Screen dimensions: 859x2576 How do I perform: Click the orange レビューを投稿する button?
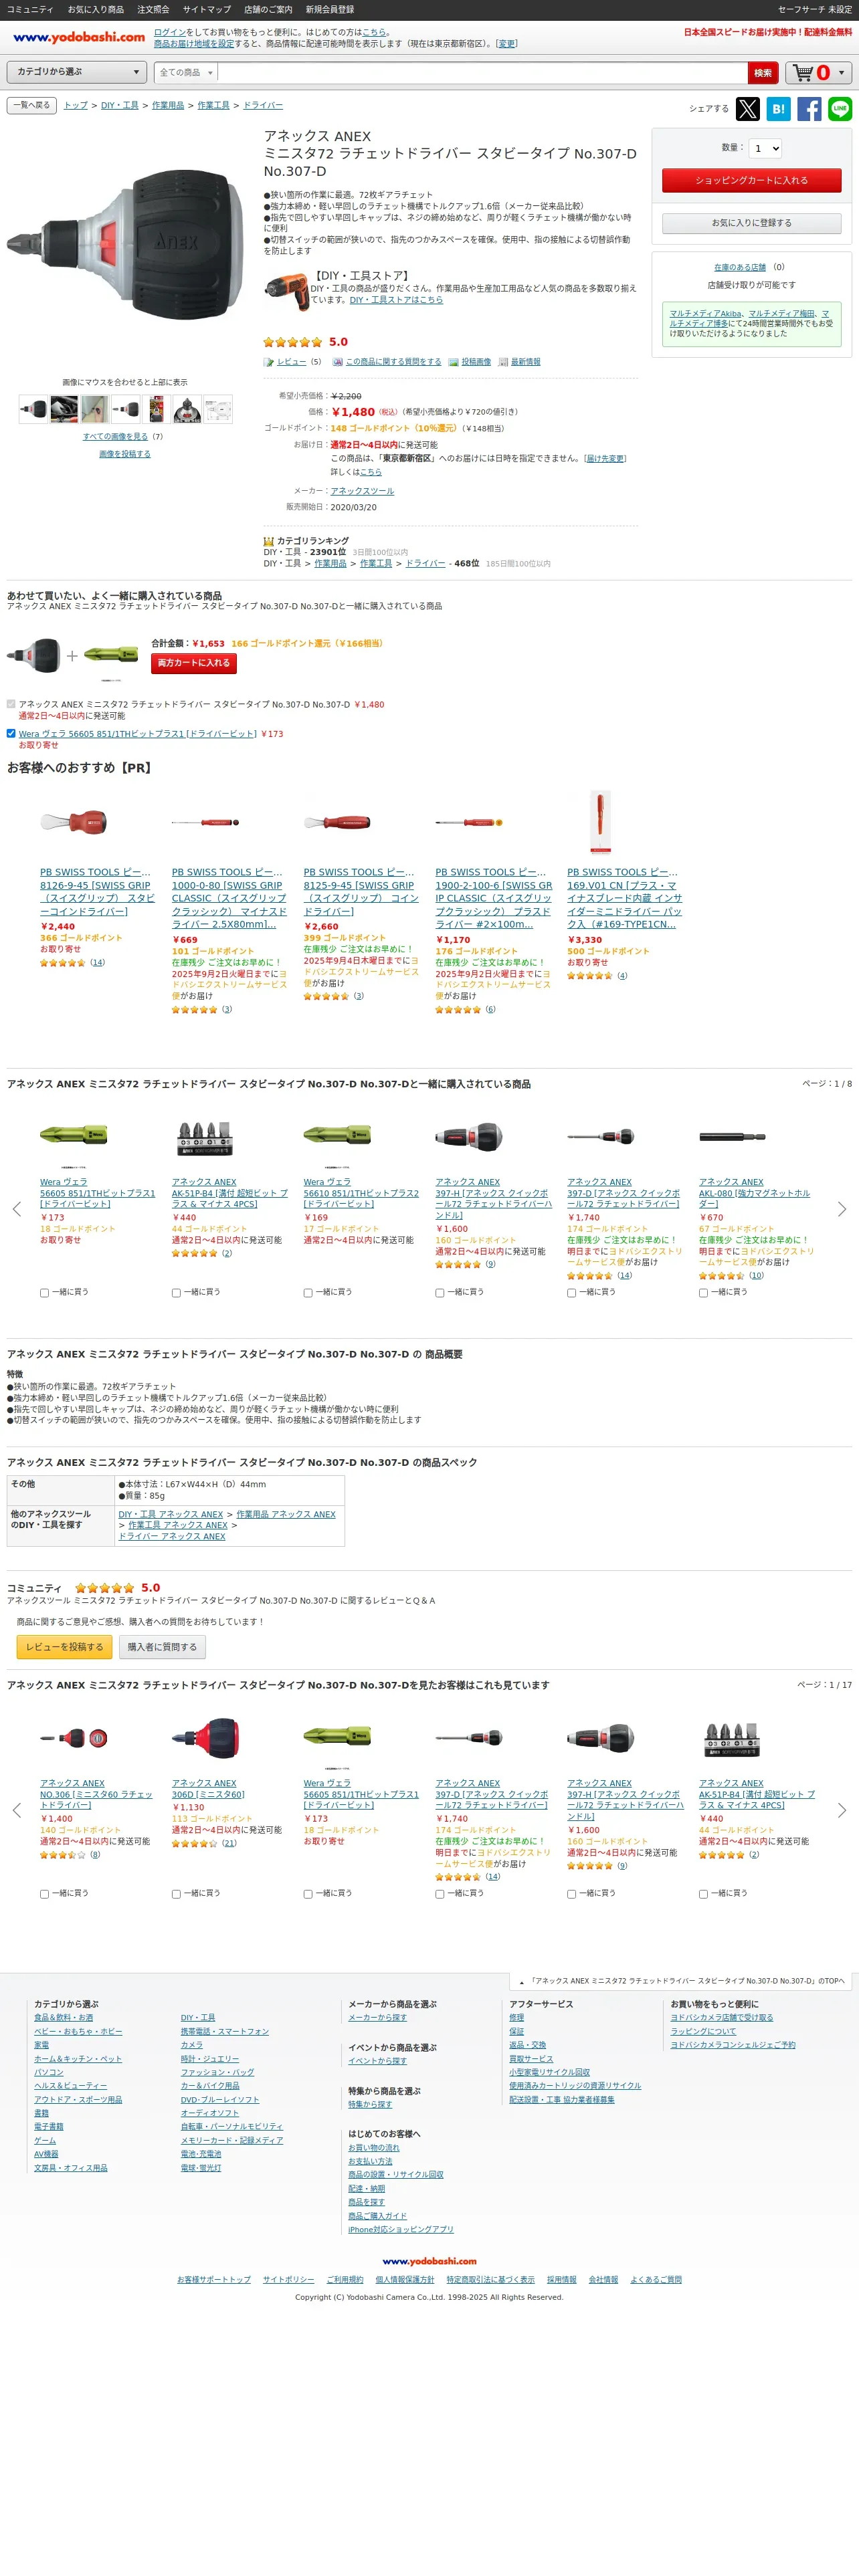(64, 1647)
